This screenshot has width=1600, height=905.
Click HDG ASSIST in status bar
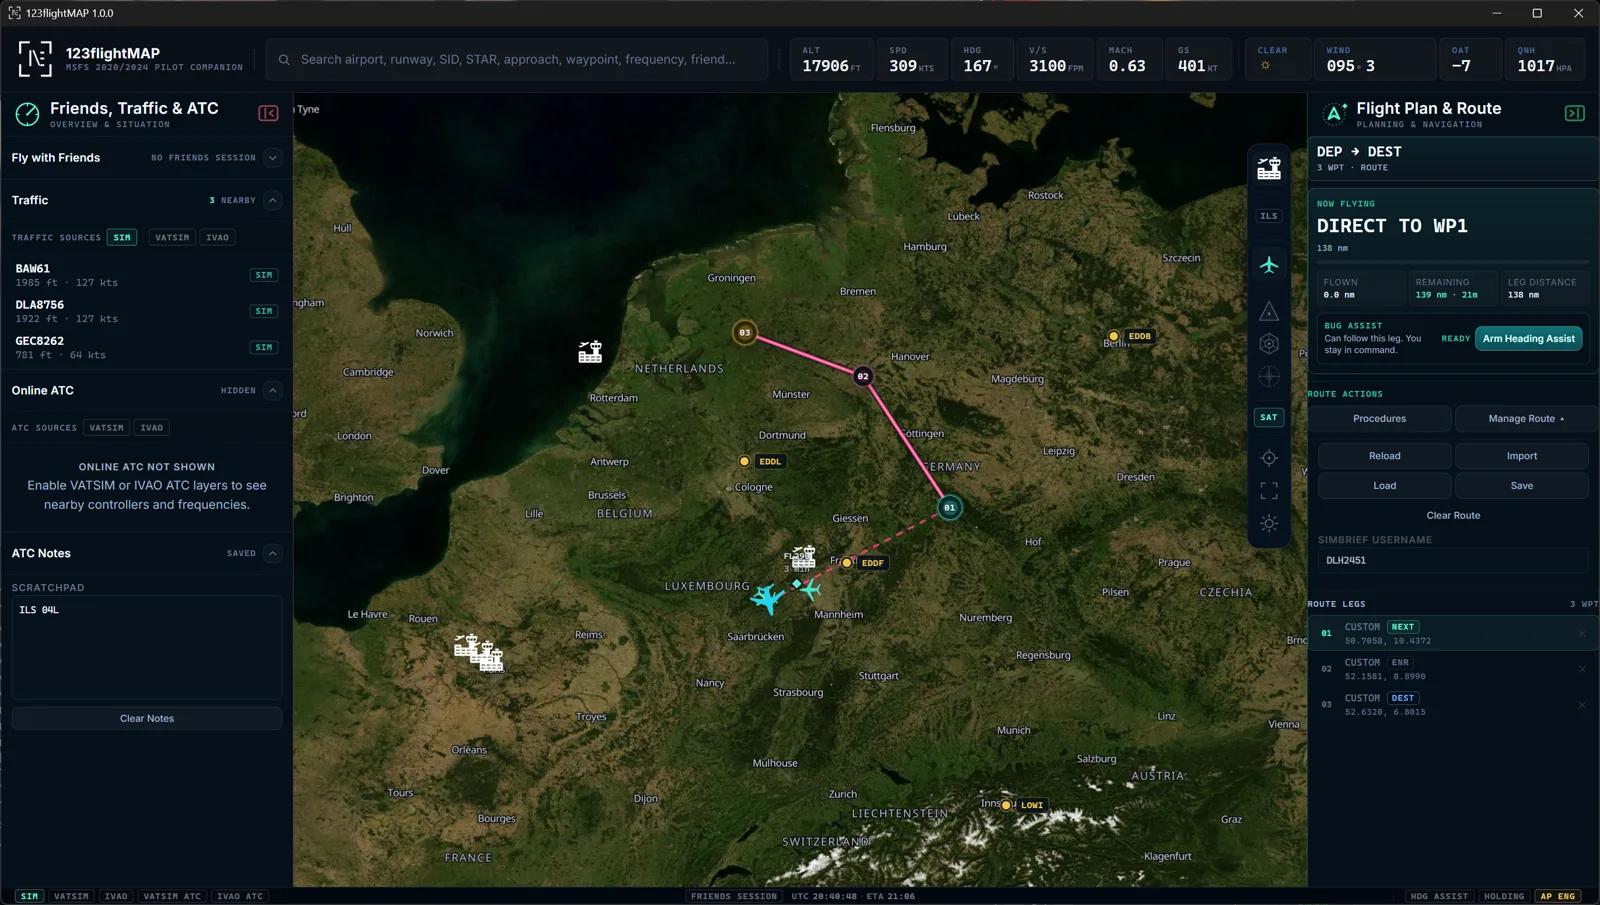tap(1439, 896)
